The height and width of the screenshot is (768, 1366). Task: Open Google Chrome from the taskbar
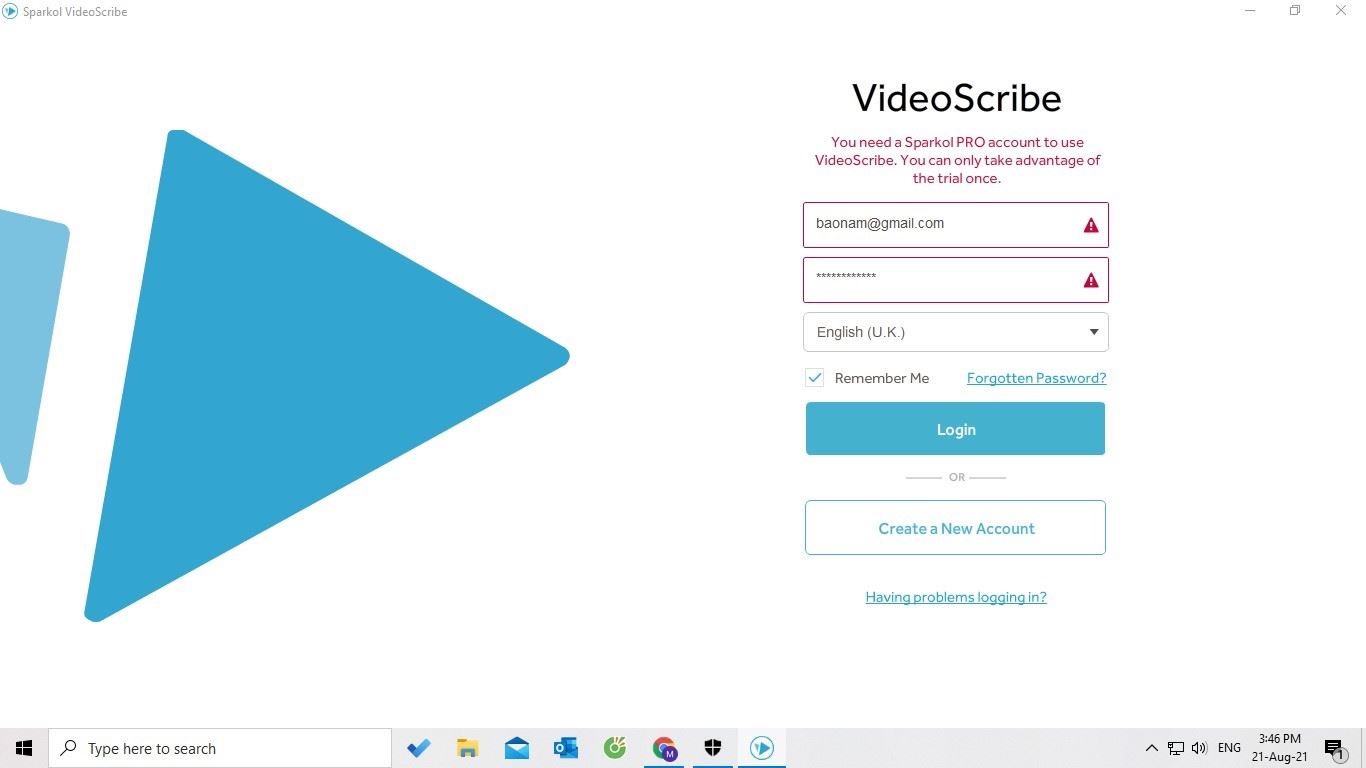(x=663, y=747)
